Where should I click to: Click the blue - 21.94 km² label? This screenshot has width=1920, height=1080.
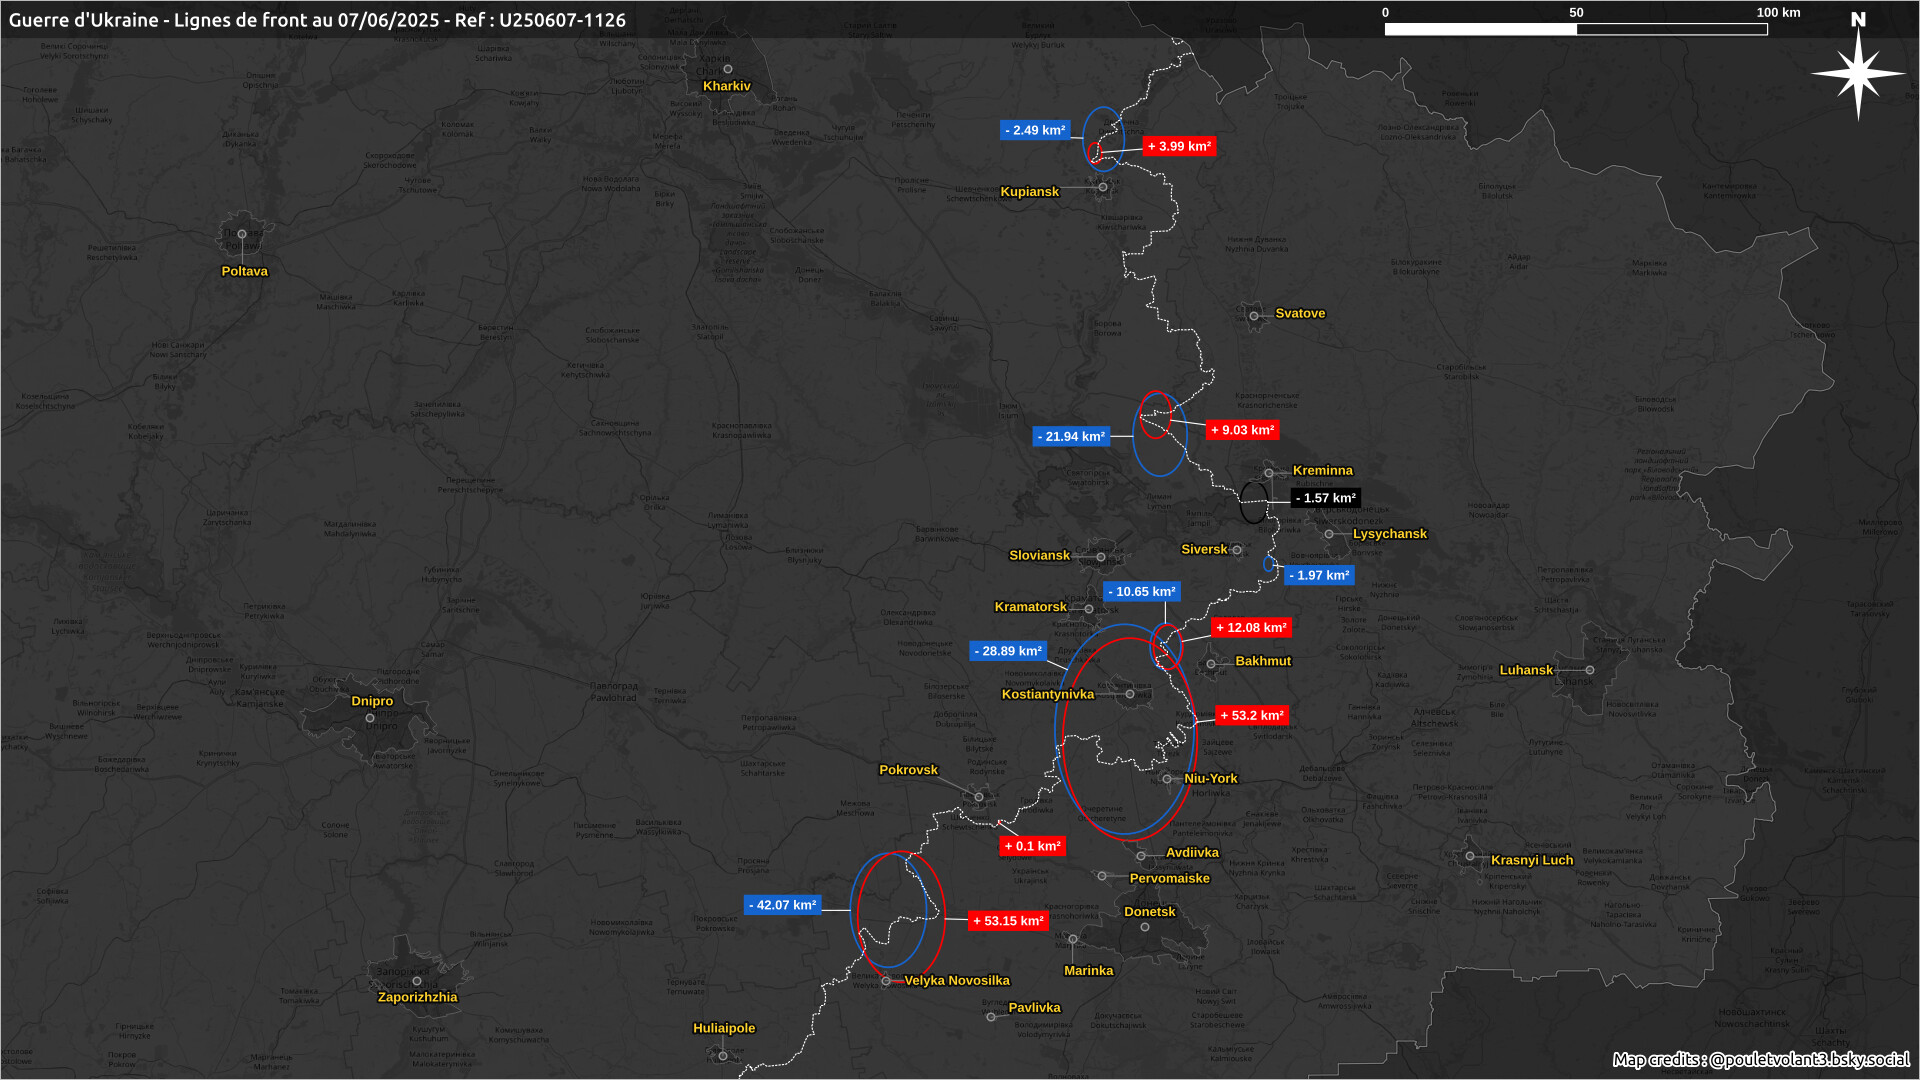click(x=1071, y=437)
